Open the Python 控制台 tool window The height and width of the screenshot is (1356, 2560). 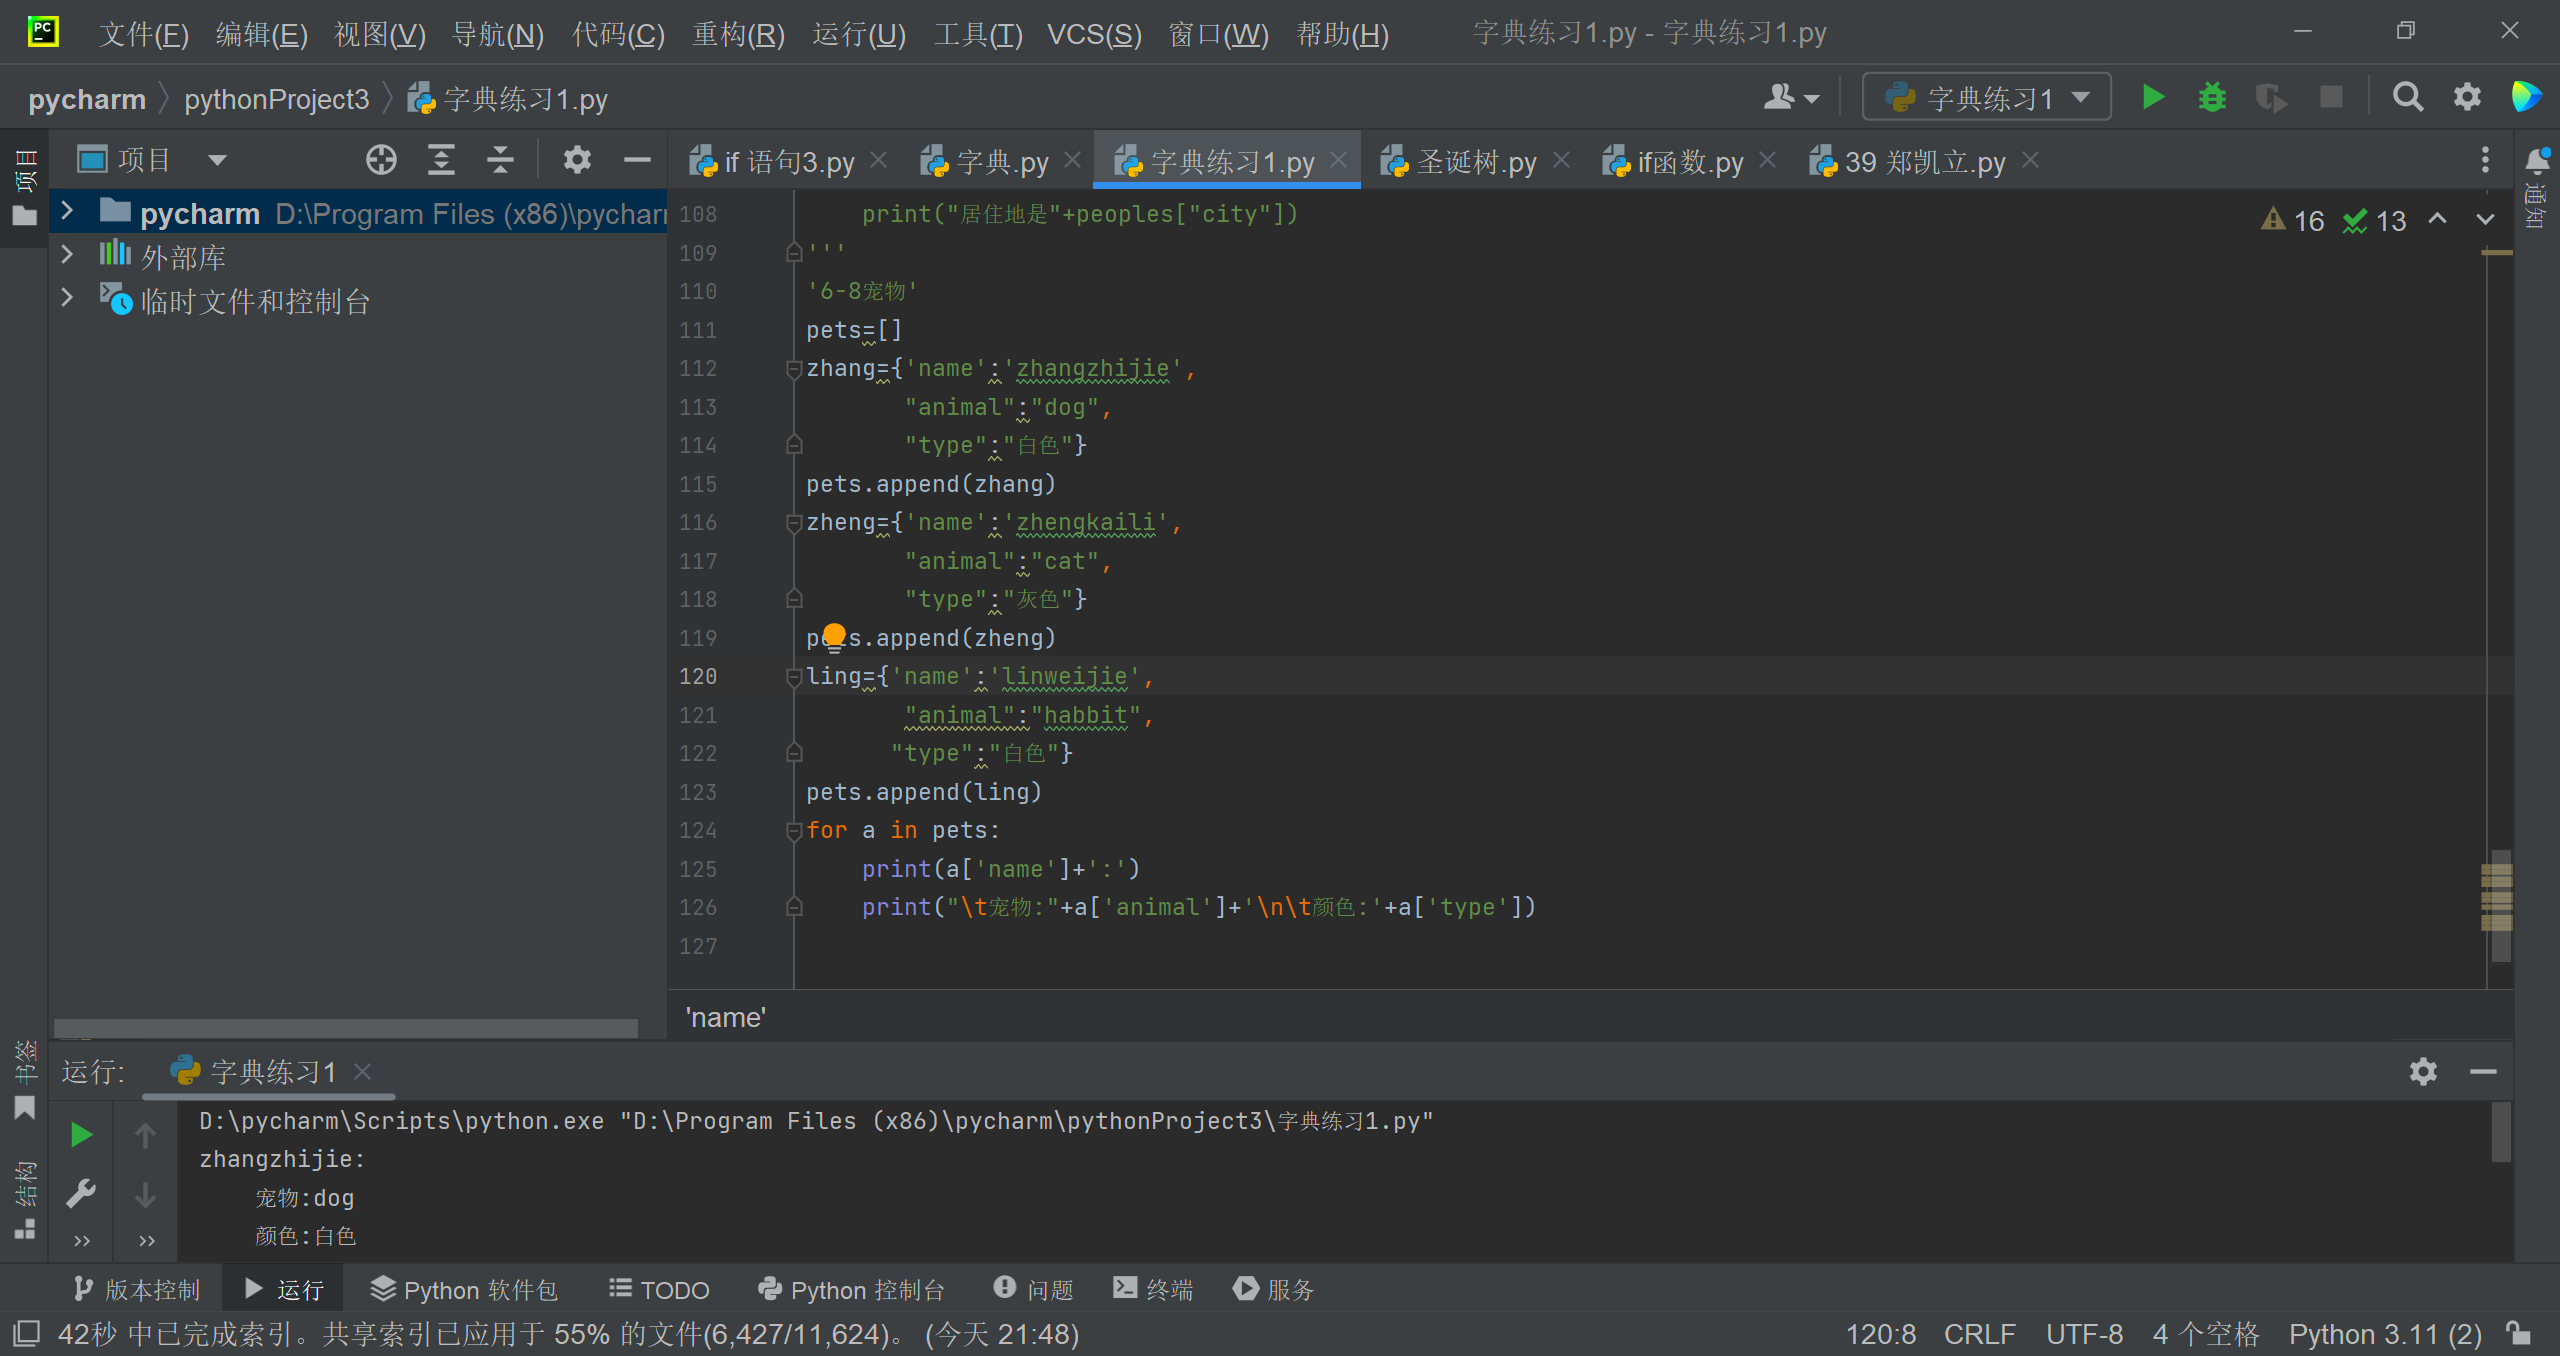click(x=851, y=1290)
